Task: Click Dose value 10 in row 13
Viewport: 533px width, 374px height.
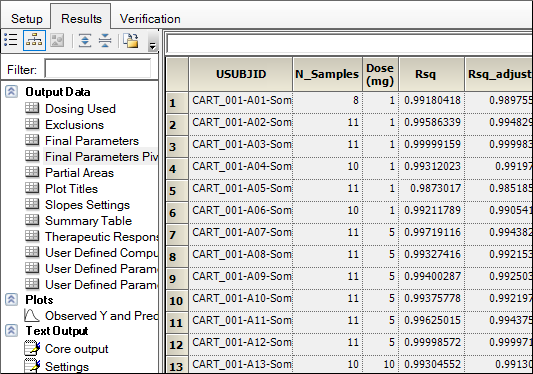Action: (x=381, y=365)
